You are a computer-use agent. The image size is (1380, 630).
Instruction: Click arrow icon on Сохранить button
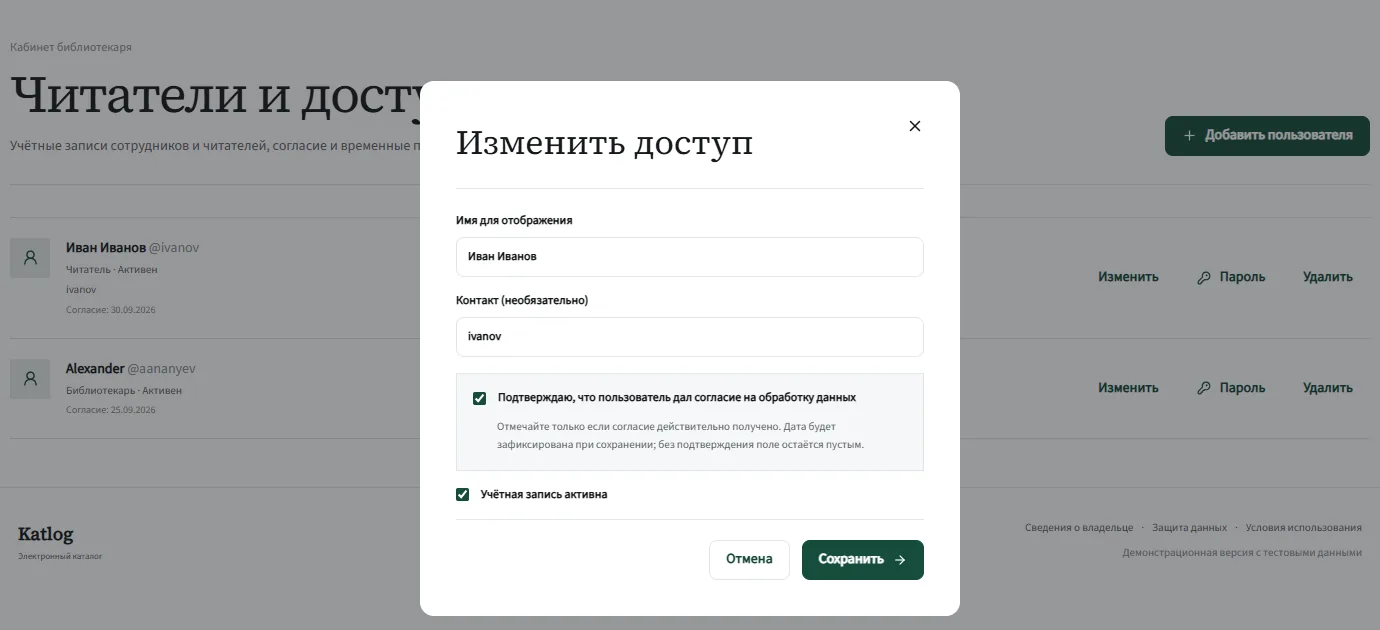(900, 560)
